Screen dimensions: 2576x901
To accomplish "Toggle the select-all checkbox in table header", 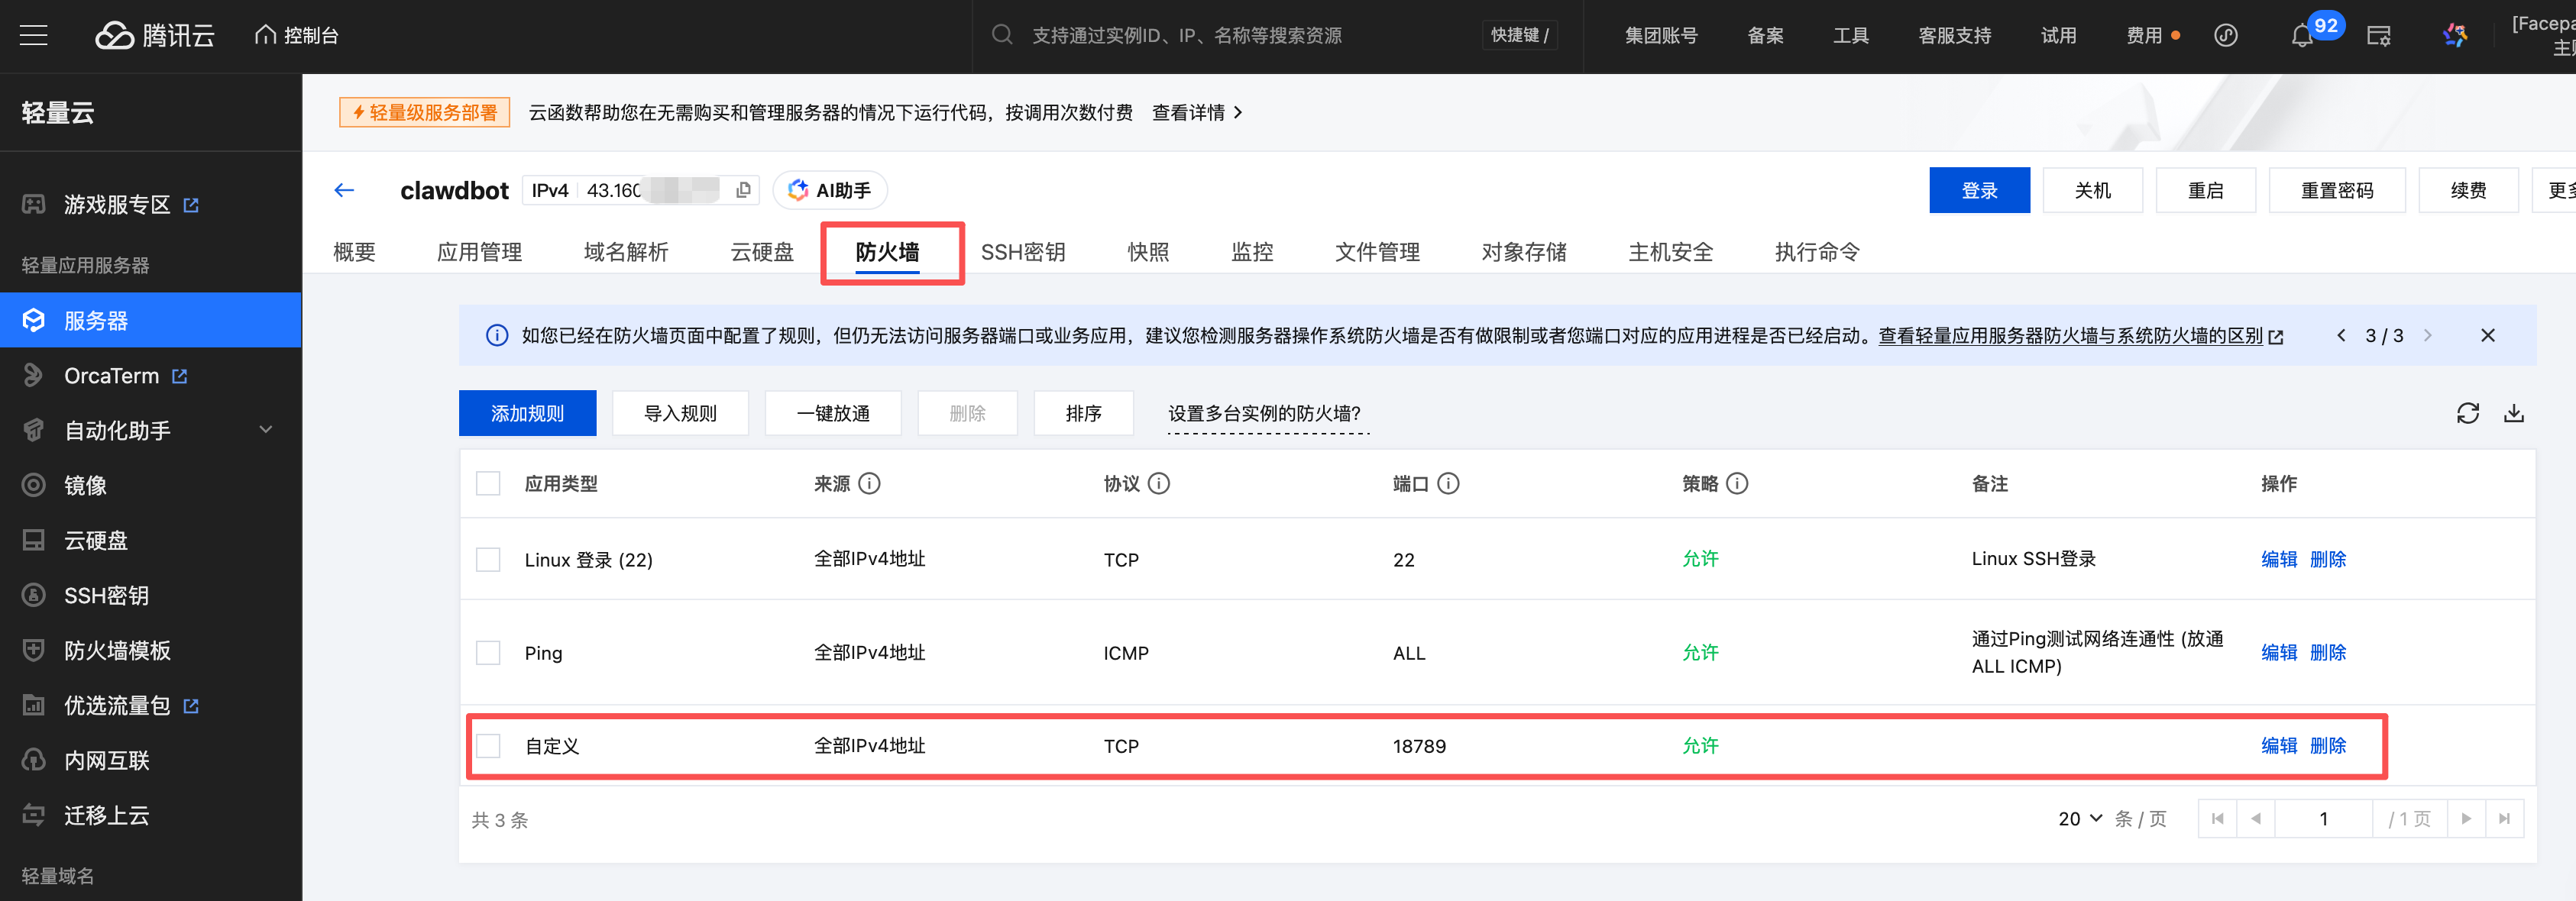I will click(x=488, y=484).
